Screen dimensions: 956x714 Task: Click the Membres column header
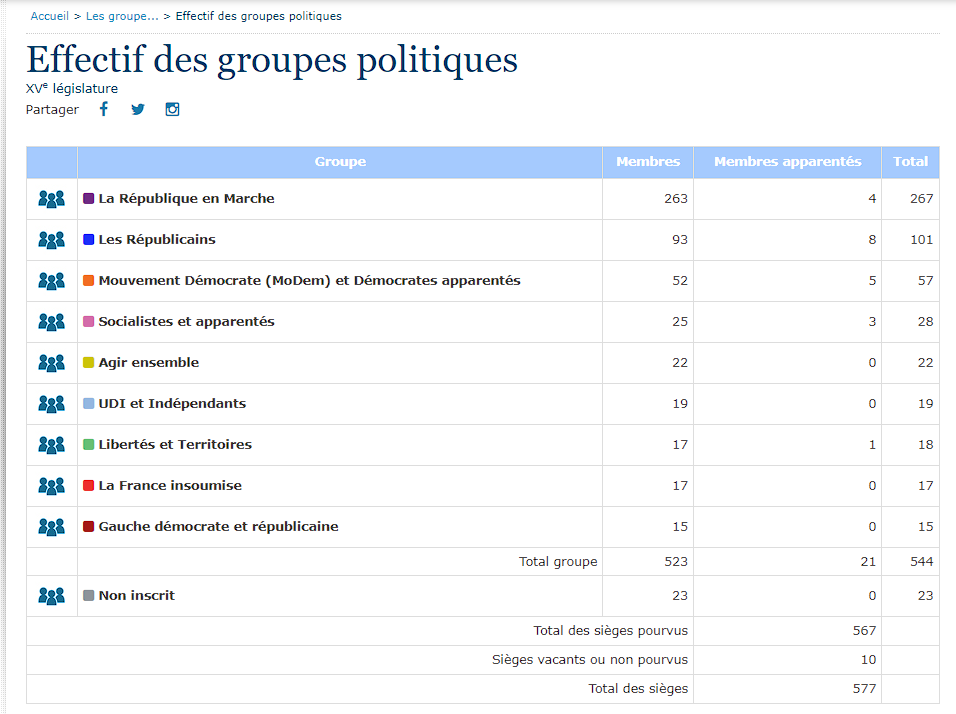click(x=647, y=162)
